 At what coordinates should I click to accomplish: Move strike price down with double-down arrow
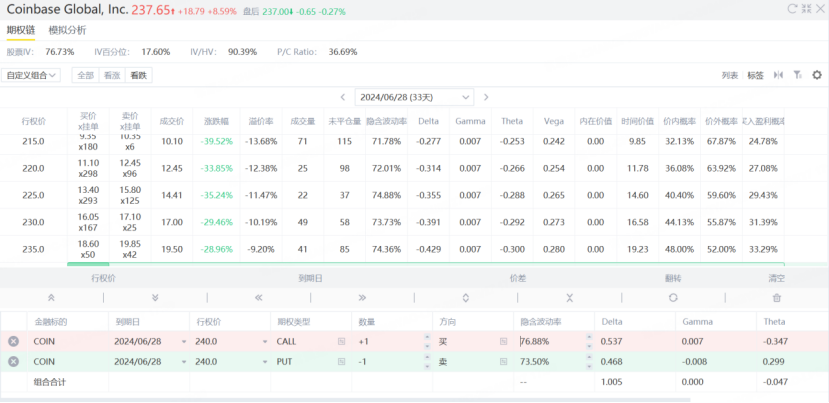click(x=155, y=298)
